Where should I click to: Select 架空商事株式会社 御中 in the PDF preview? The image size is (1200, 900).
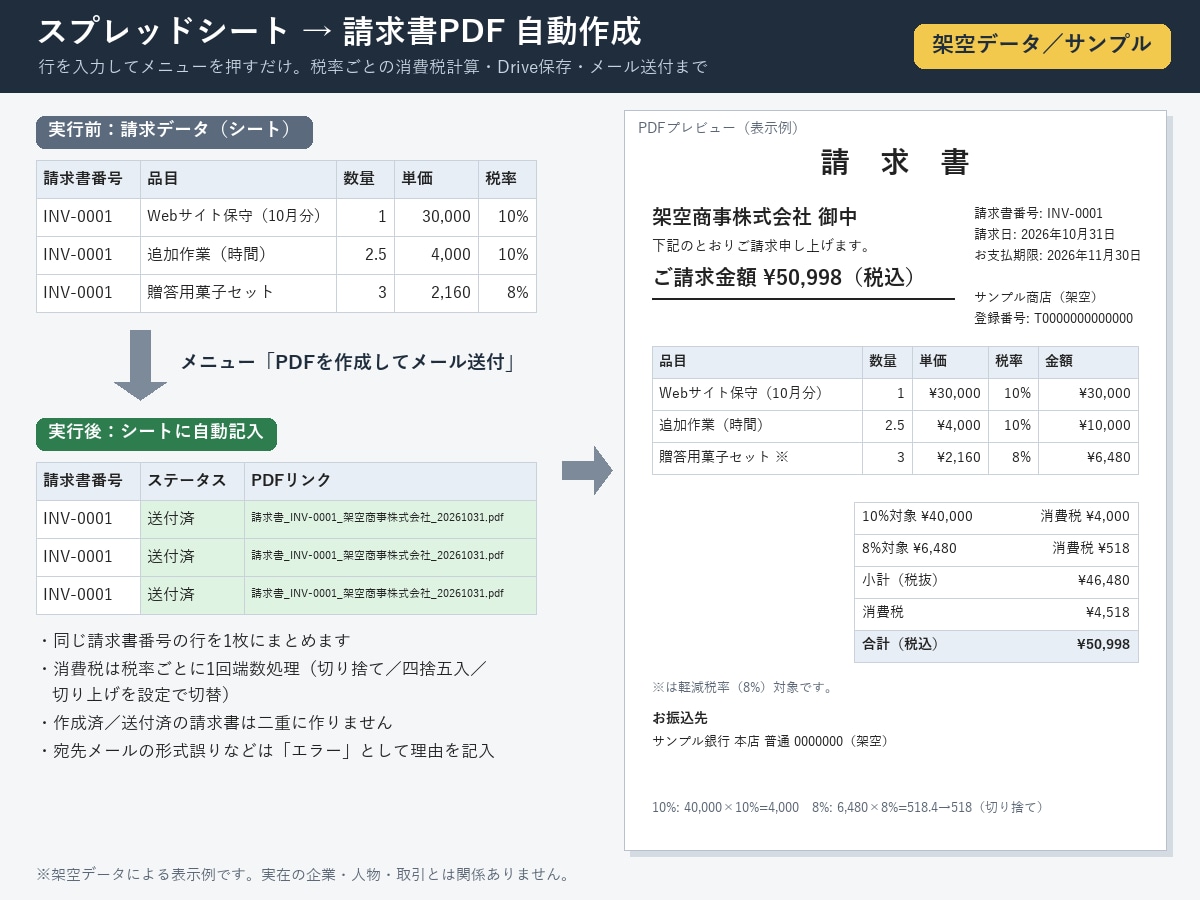[x=754, y=217]
